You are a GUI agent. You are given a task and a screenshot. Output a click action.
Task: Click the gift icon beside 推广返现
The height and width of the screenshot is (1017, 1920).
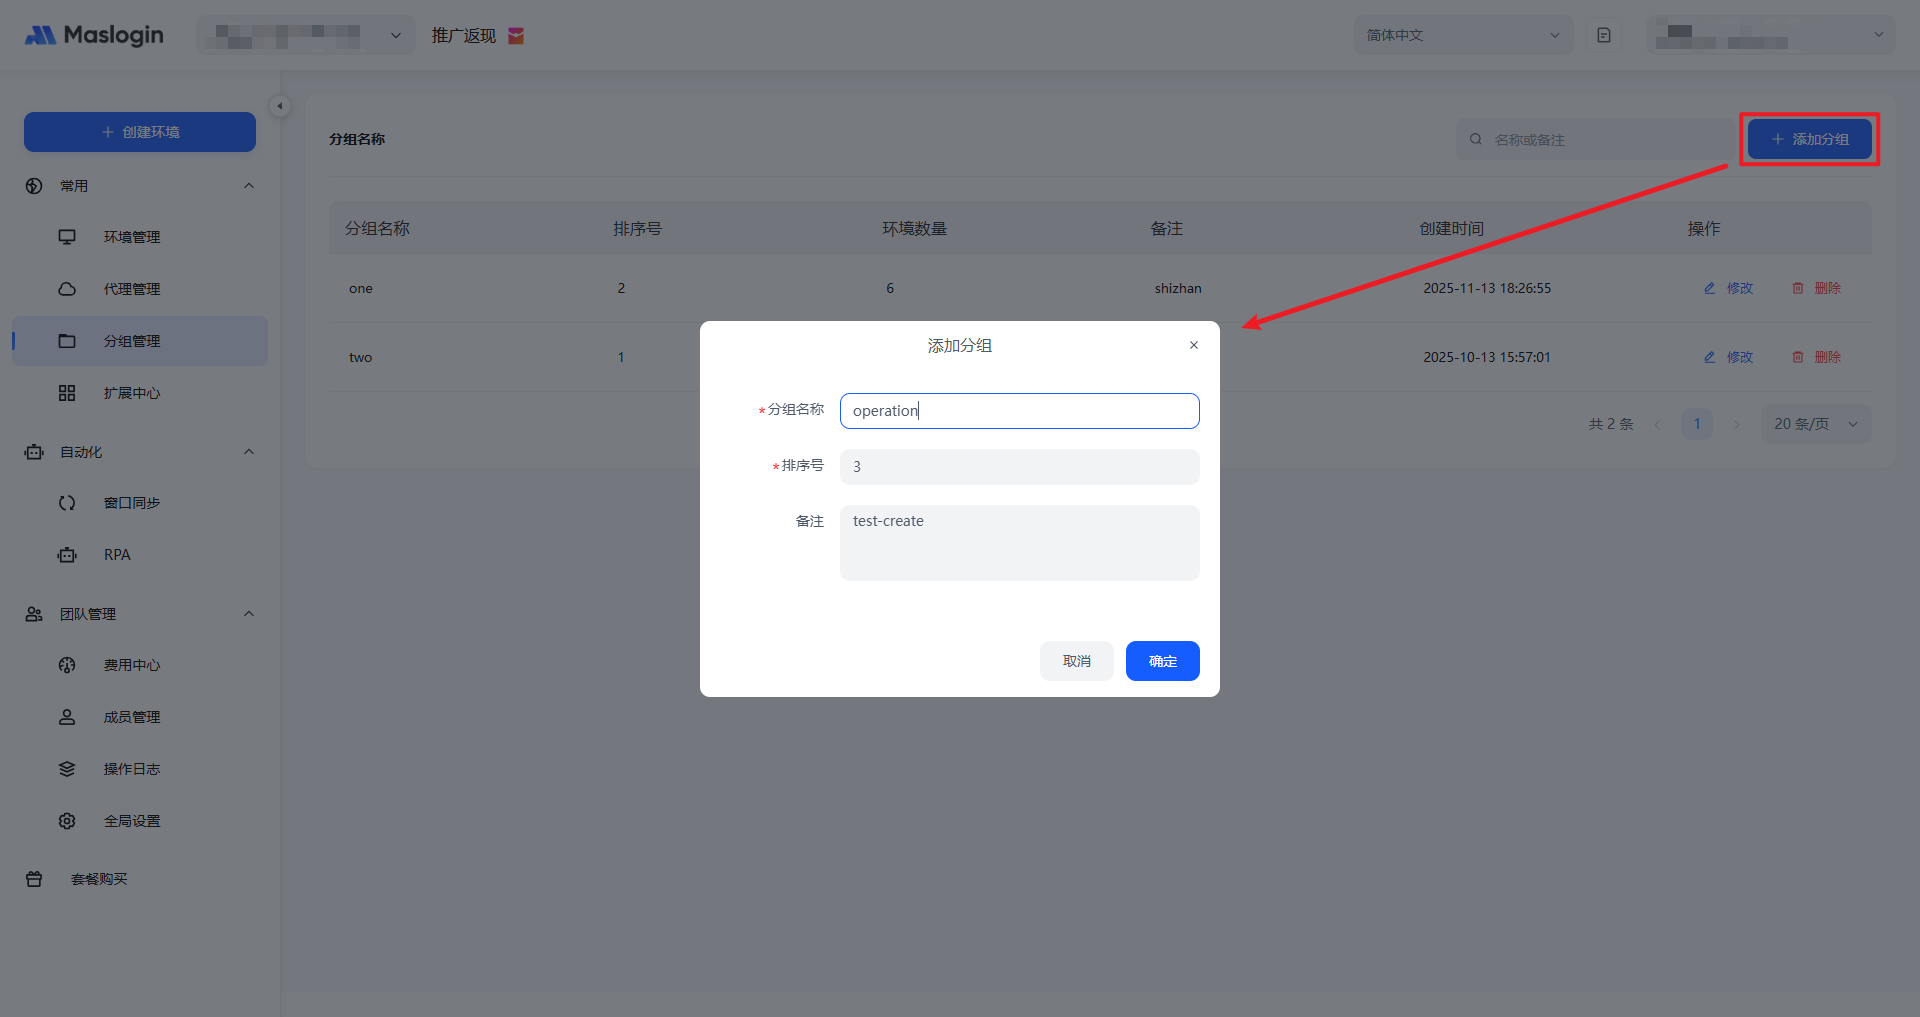click(516, 36)
